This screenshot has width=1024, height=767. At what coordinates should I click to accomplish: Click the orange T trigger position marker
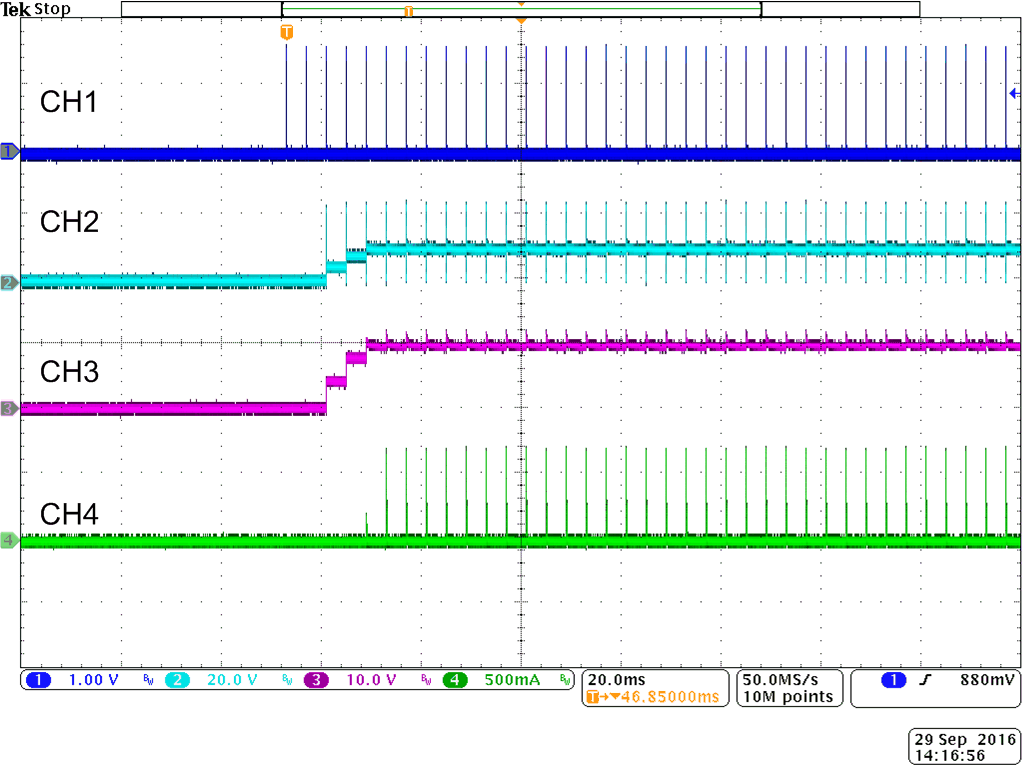click(287, 31)
